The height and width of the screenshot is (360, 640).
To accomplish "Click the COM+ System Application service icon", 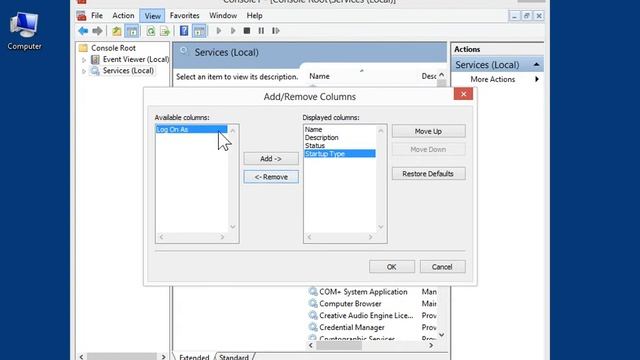I will pos(313,291).
